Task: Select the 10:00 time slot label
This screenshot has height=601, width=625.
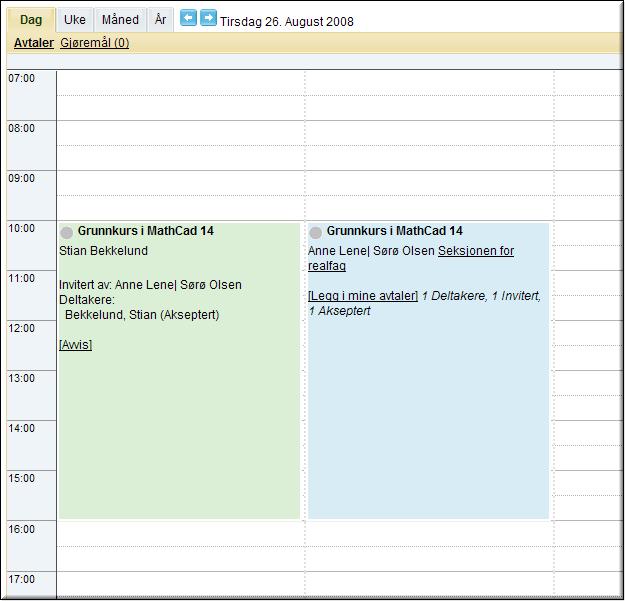Action: [x=22, y=228]
